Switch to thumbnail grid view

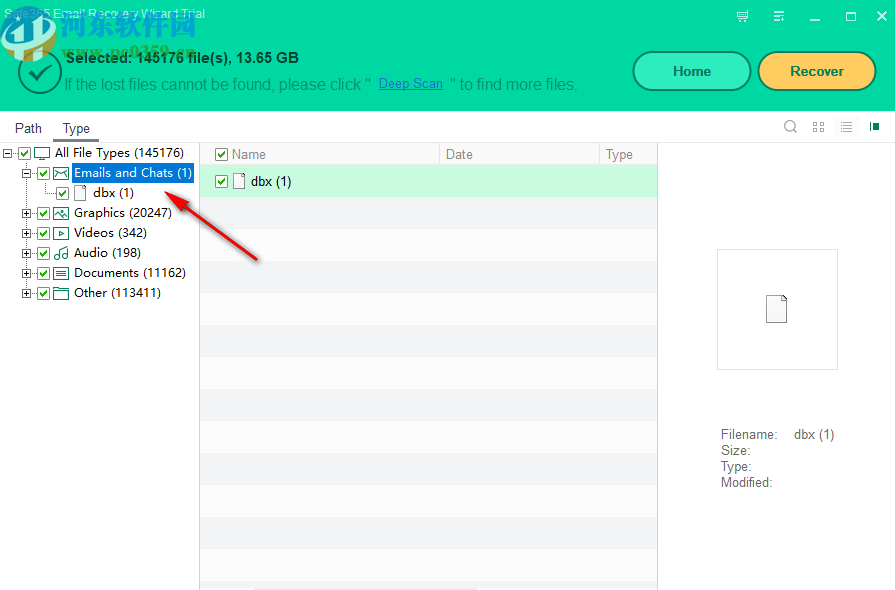818,127
